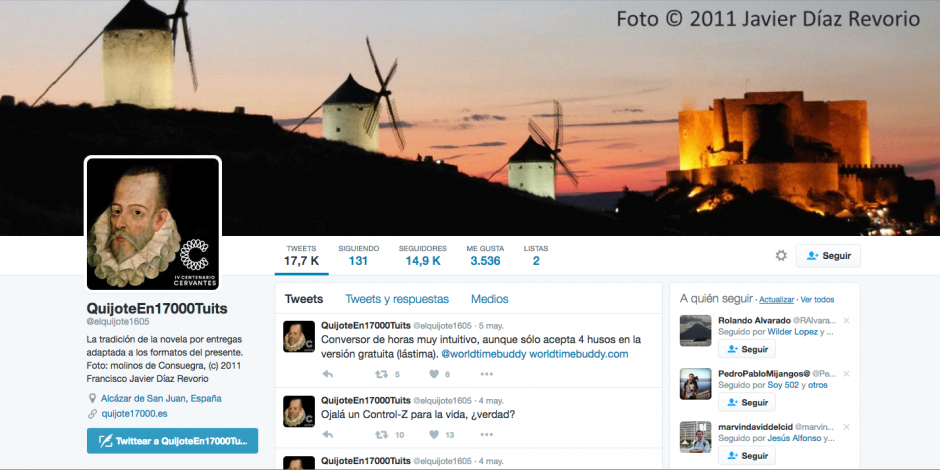The height and width of the screenshot is (470, 940).
Task: Open the Siguiendo 131 list
Action: tap(358, 255)
